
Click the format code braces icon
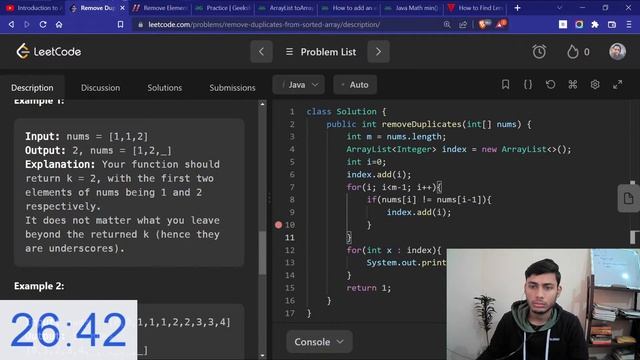tap(528, 84)
